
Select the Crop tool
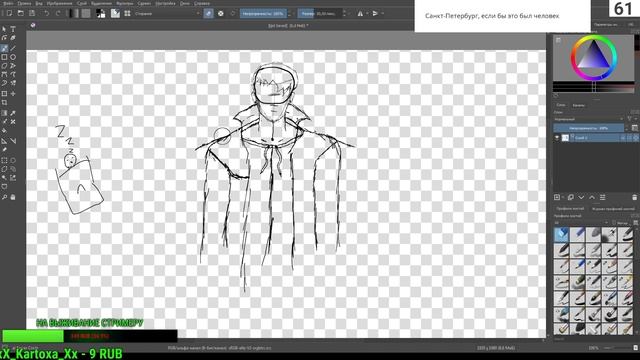4,102
